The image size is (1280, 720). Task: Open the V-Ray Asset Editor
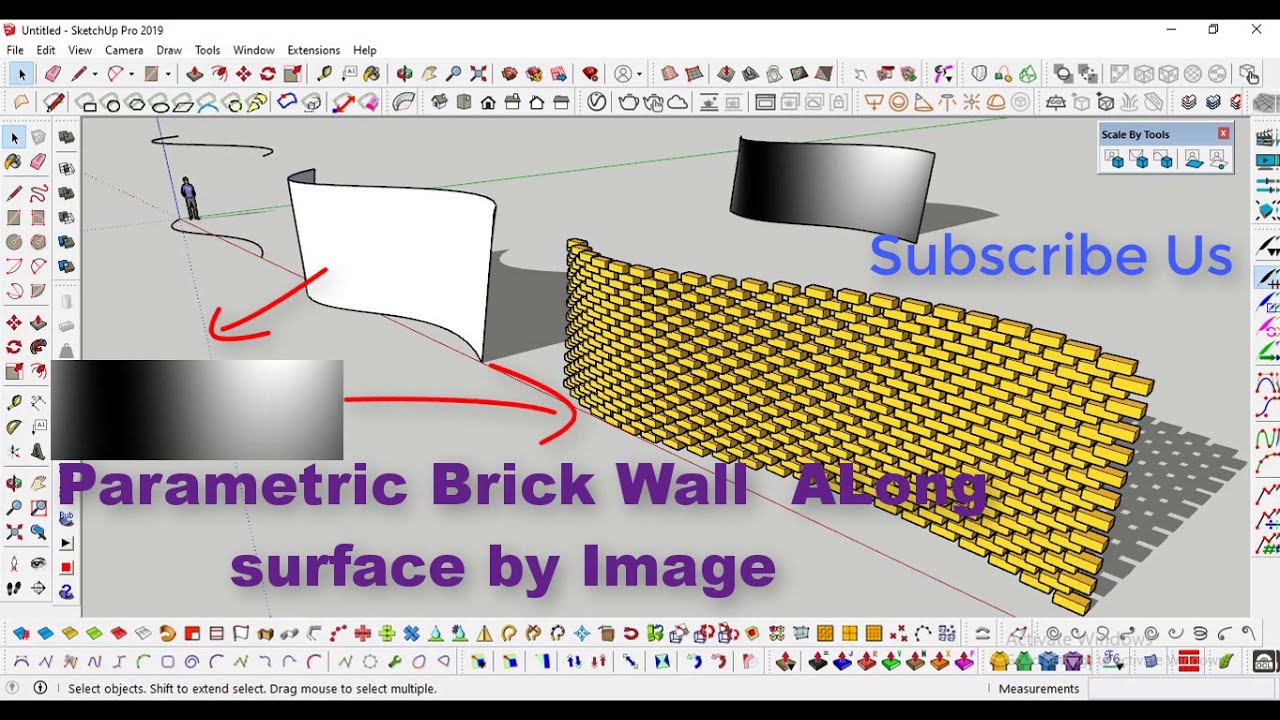tap(597, 102)
